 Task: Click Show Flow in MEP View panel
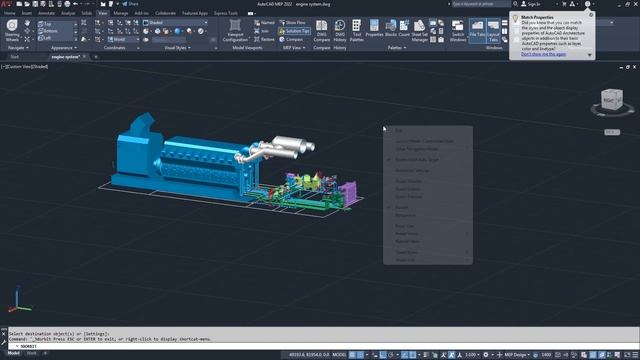(292, 22)
